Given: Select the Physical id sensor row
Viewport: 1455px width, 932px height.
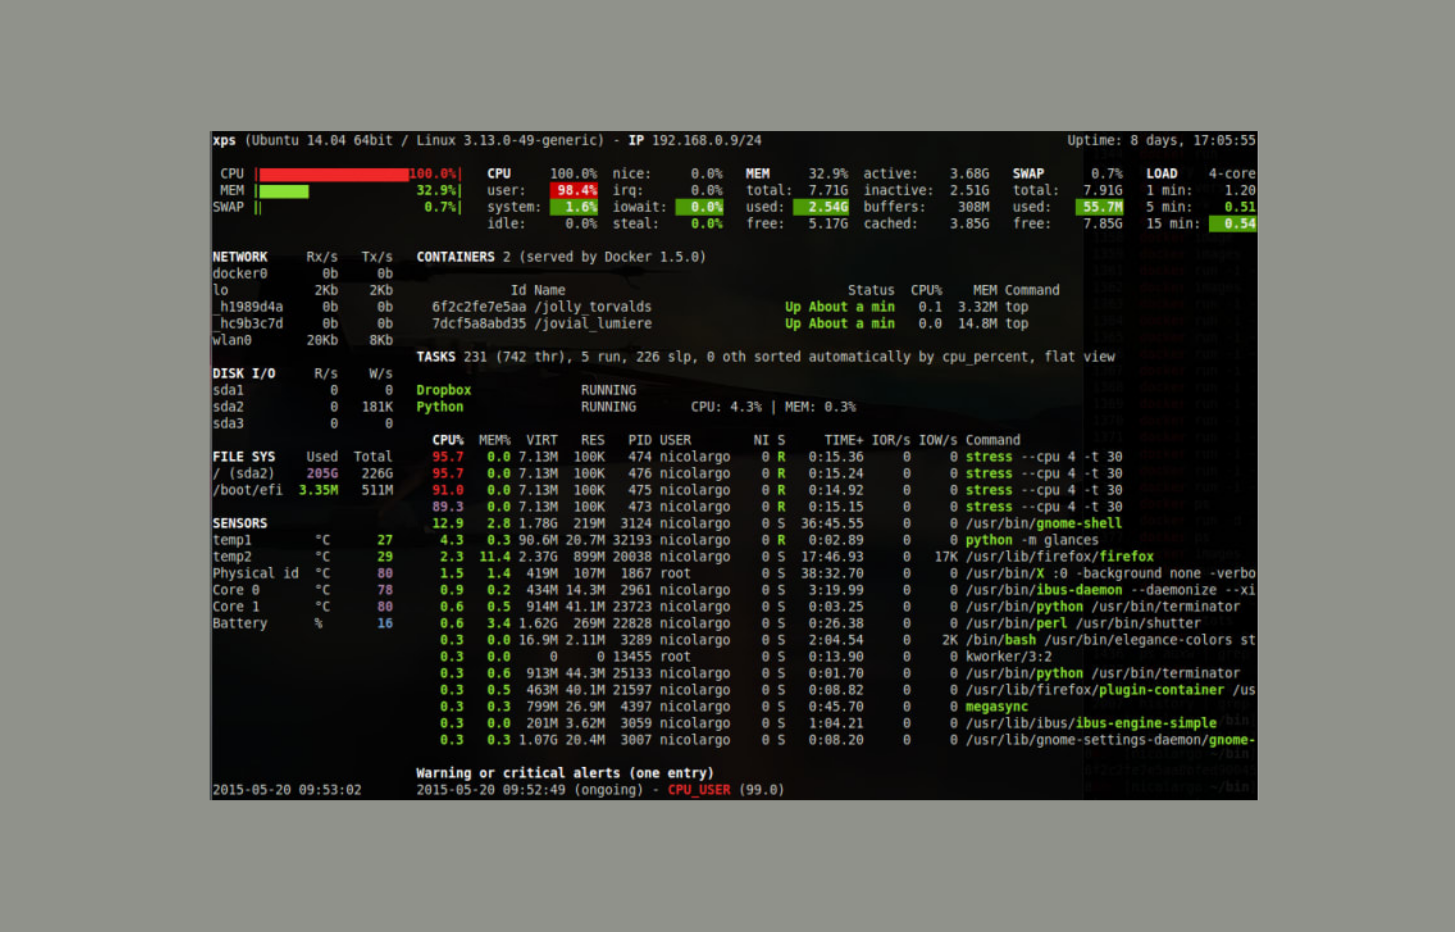Looking at the screenshot, I should click(302, 573).
